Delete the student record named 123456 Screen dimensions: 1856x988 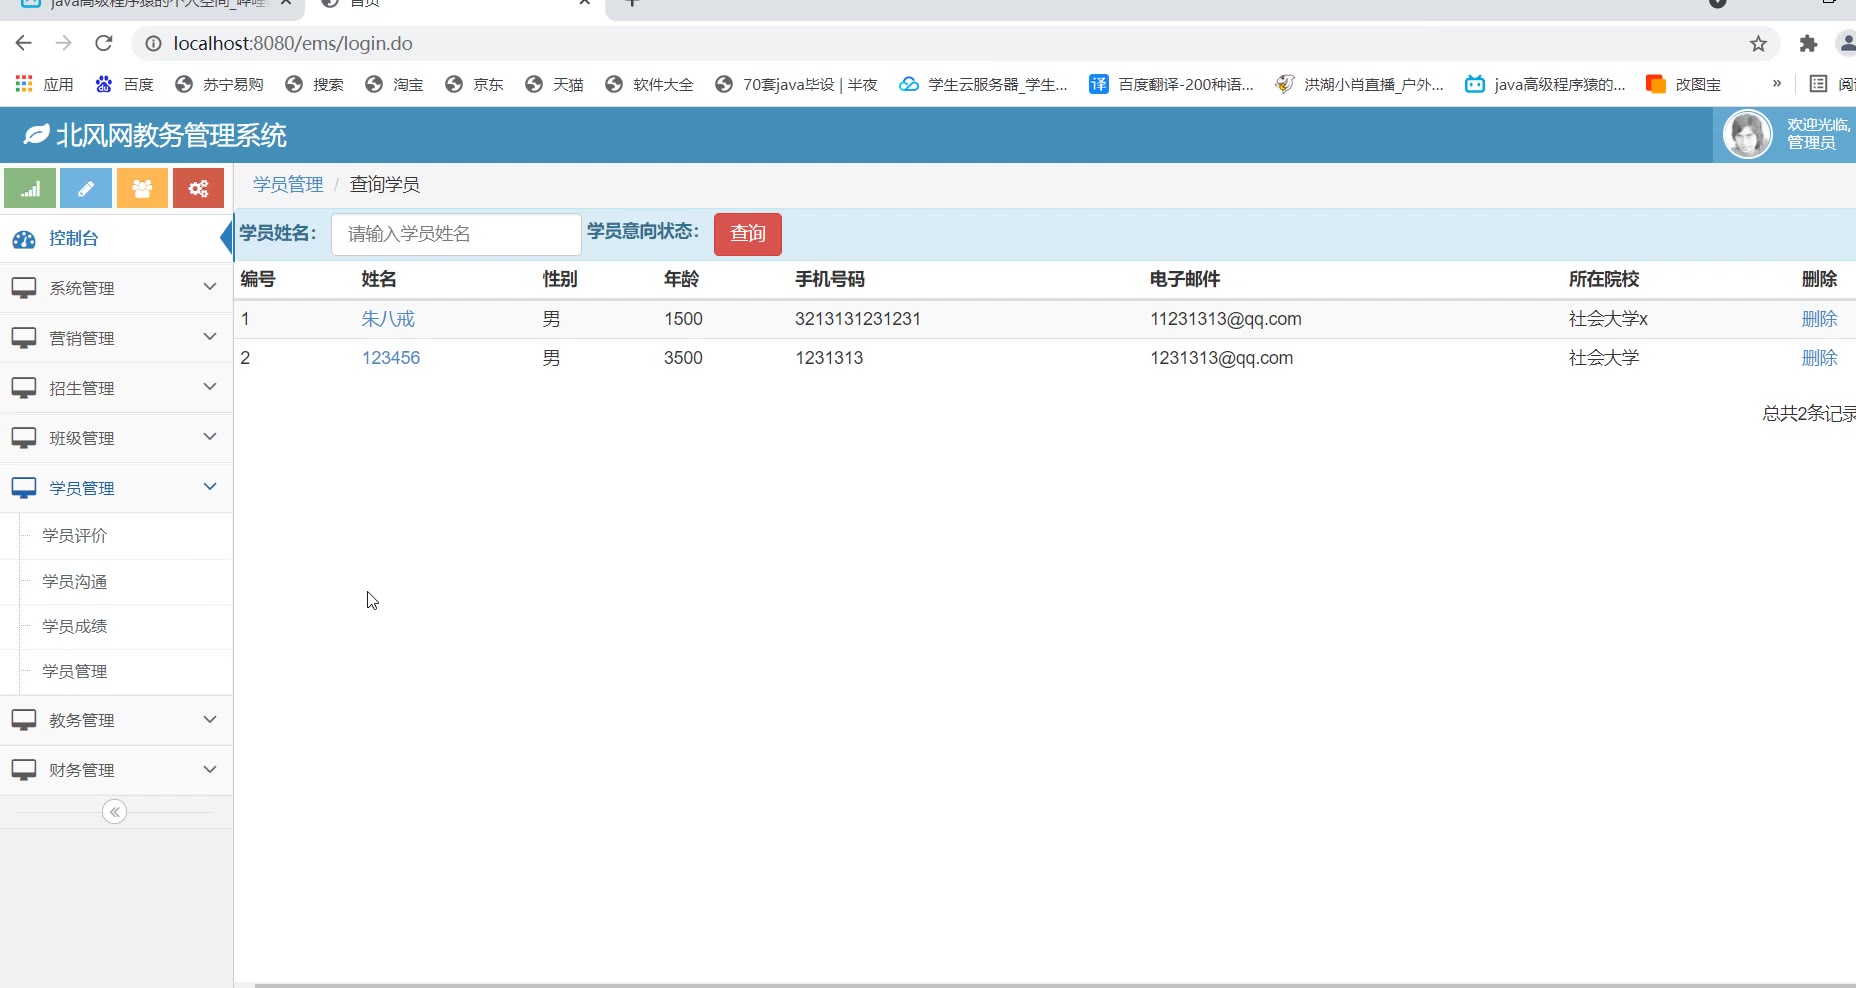(1819, 358)
